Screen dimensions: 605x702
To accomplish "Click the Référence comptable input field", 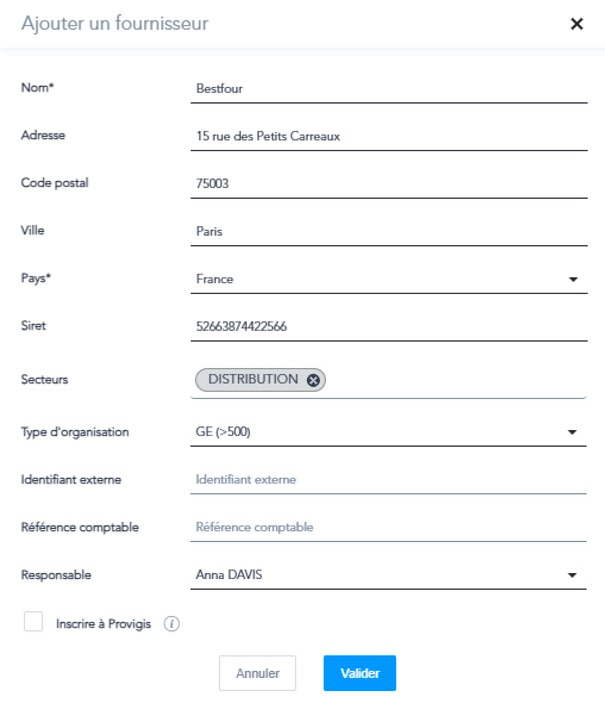I will (x=390, y=527).
